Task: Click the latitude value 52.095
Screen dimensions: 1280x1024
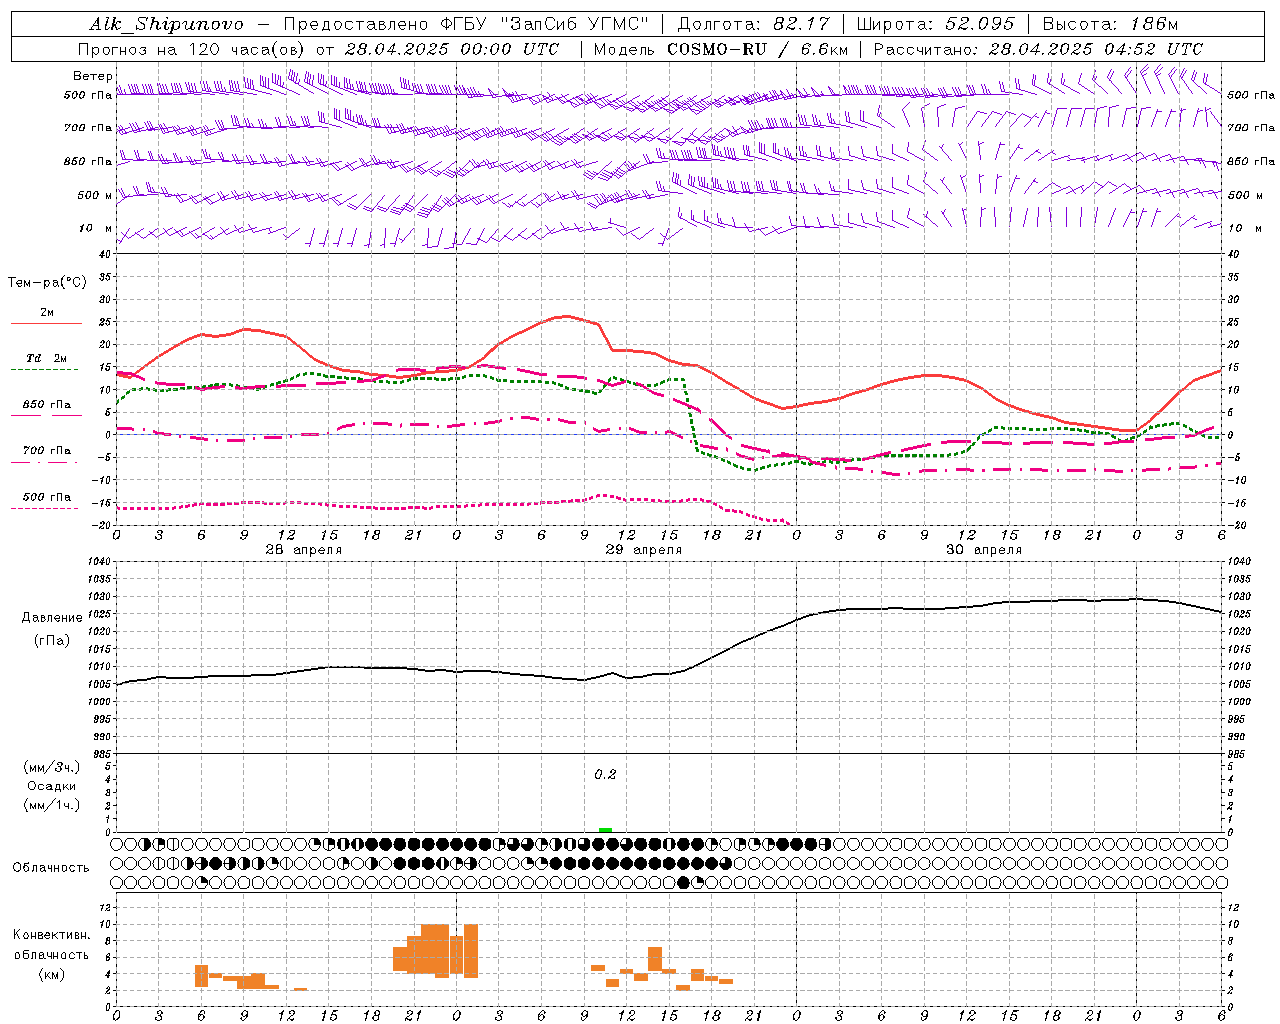Action: coord(980,24)
